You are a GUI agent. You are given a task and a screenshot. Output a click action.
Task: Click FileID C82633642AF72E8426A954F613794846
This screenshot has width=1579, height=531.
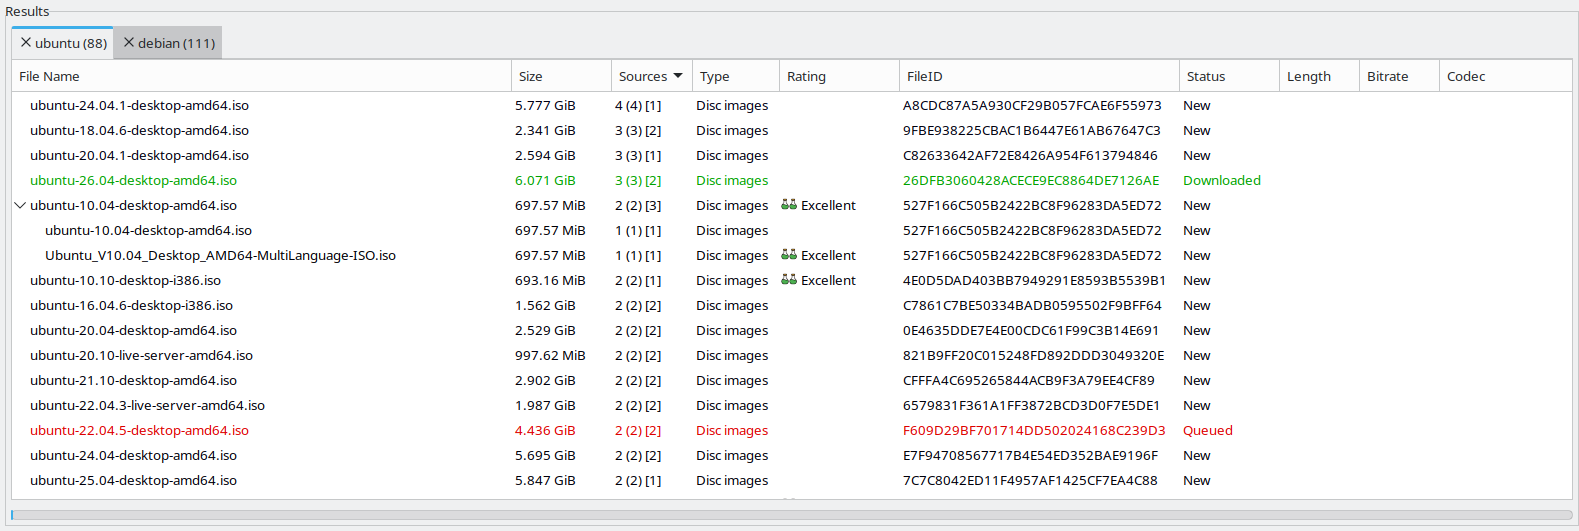pyautogui.click(x=1030, y=155)
